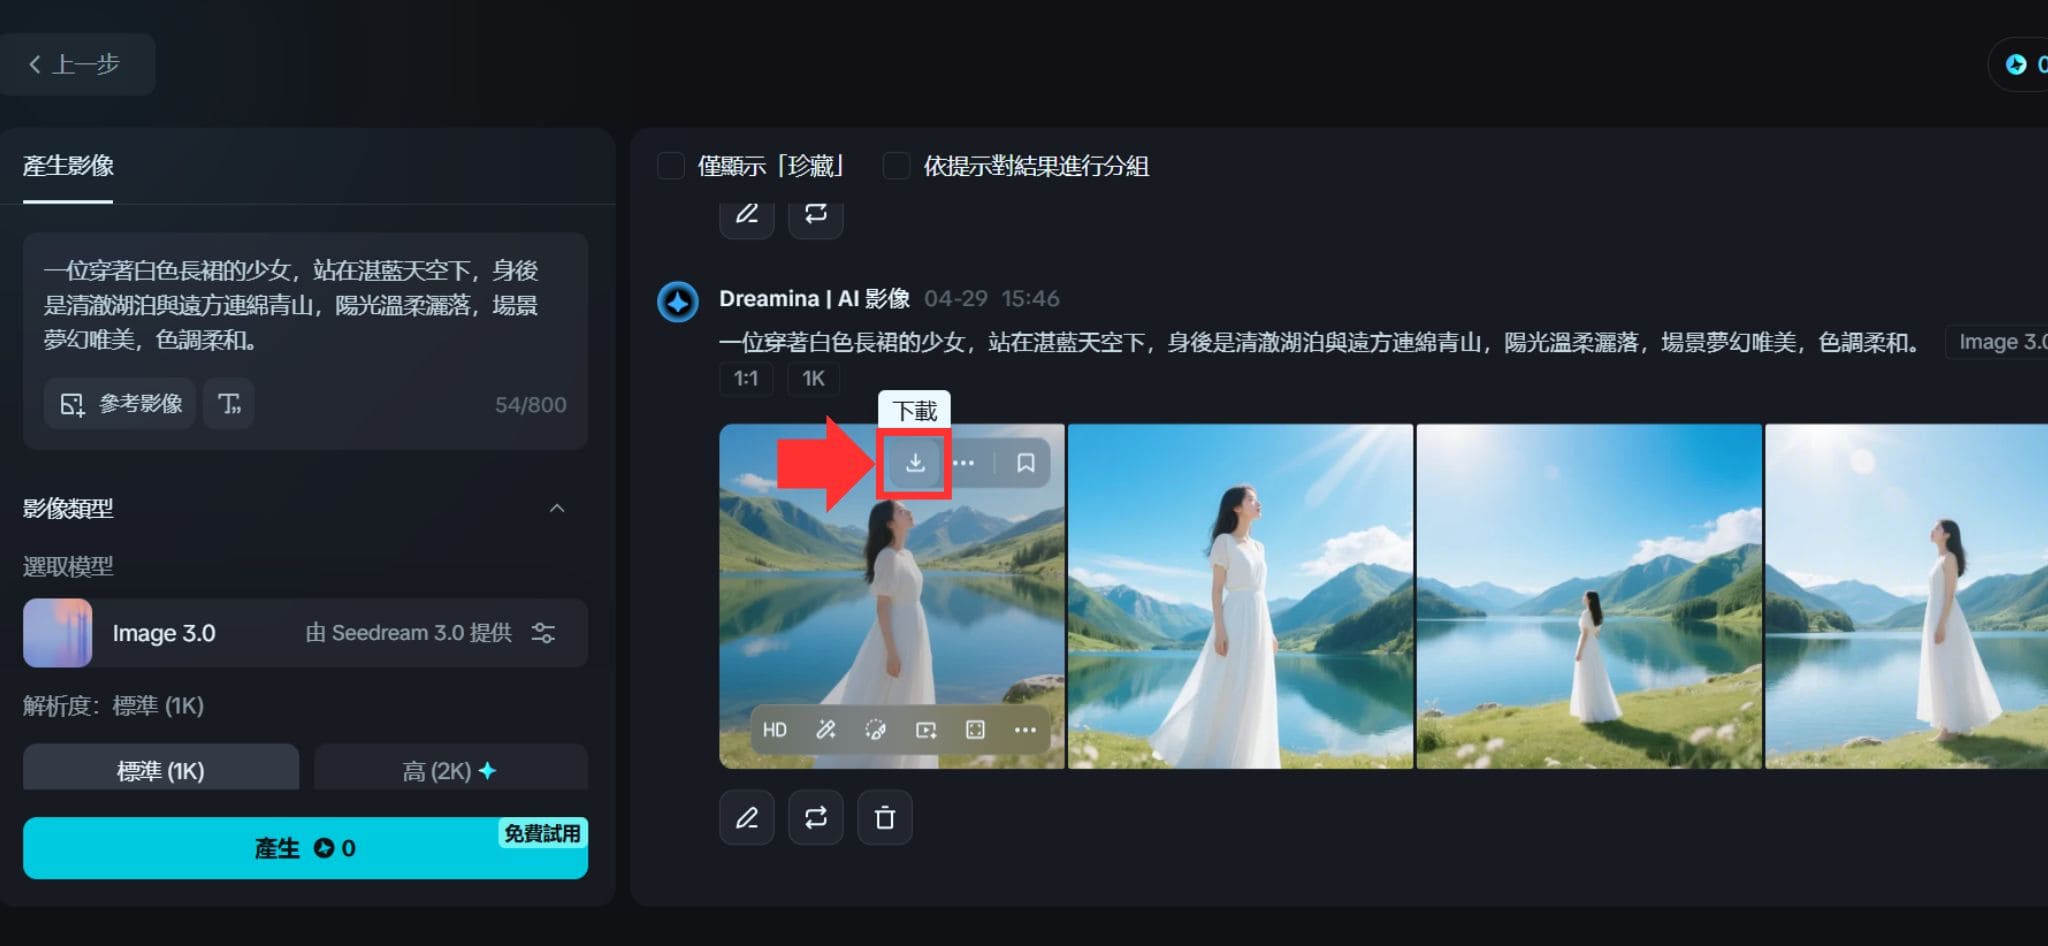
Task: Select the 高 (2K) resolution option
Action: click(450, 770)
